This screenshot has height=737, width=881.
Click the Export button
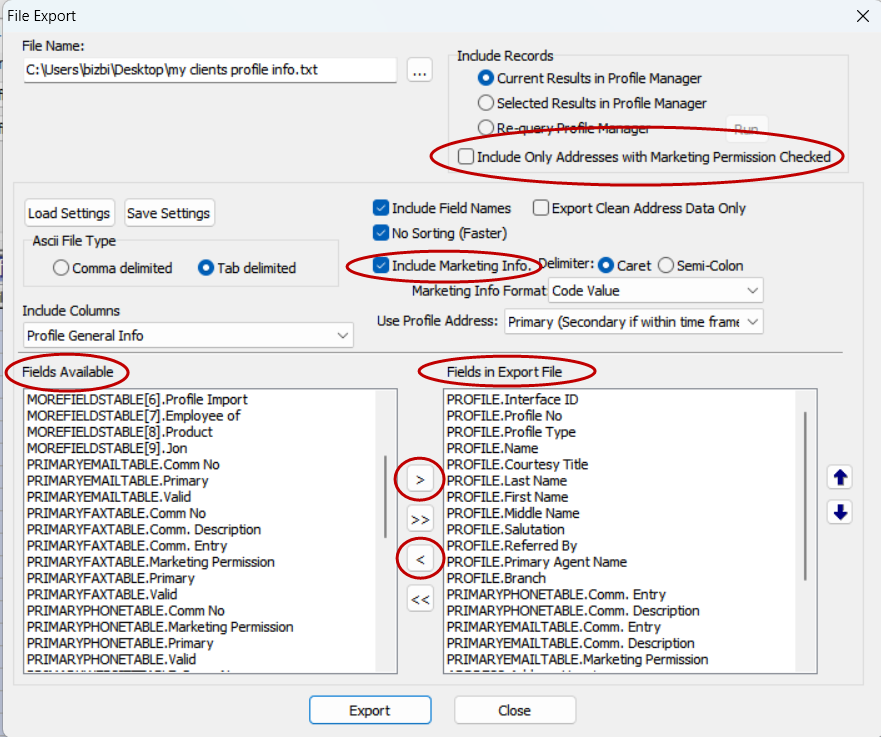pos(369,710)
